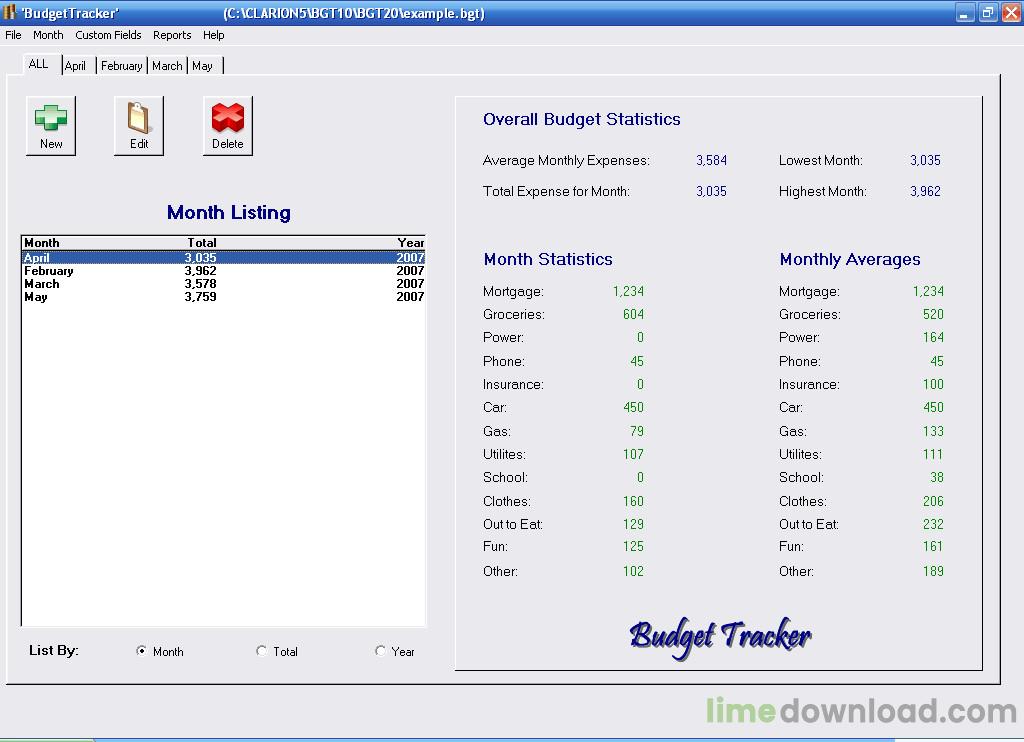
Task: Switch to the February tab
Action: 122,66
